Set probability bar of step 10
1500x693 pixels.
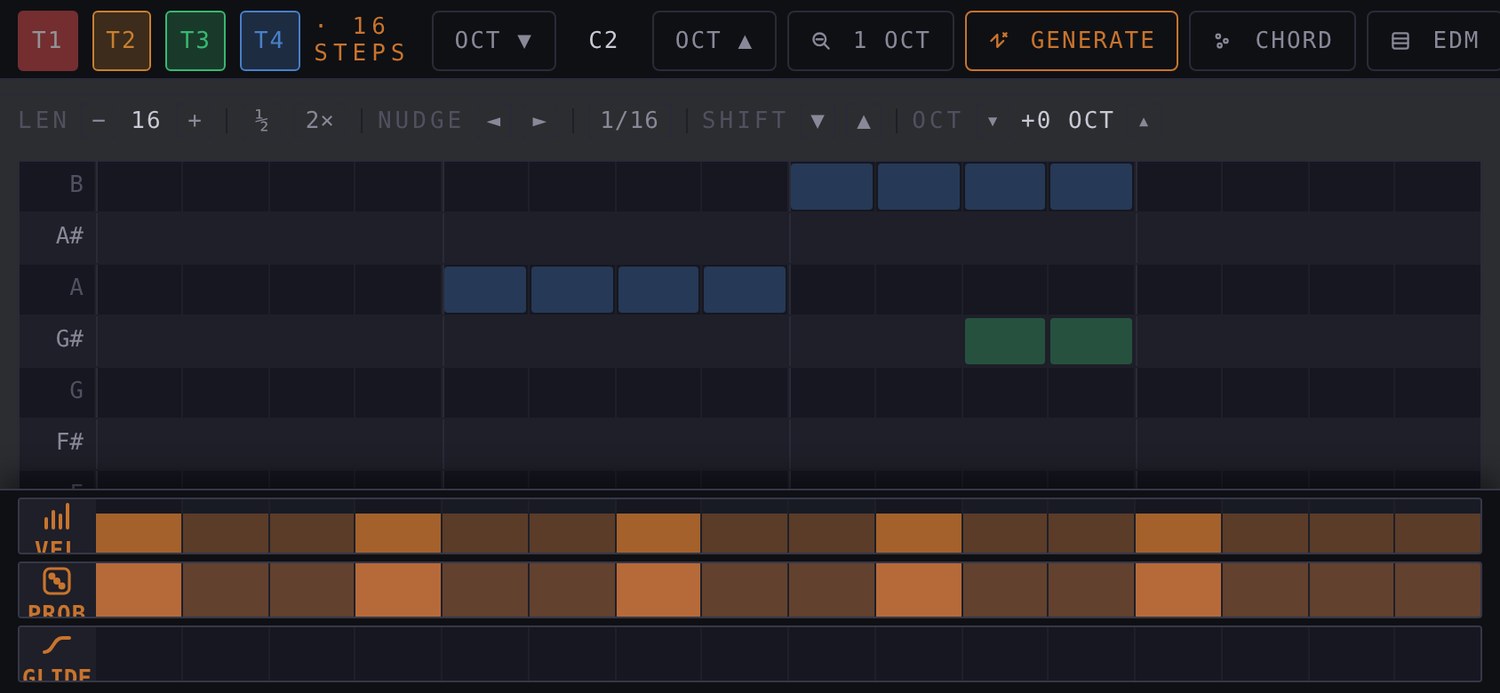pos(918,590)
